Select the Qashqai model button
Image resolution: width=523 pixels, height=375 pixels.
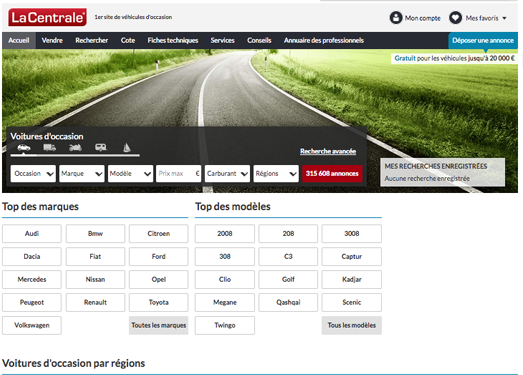288,303
